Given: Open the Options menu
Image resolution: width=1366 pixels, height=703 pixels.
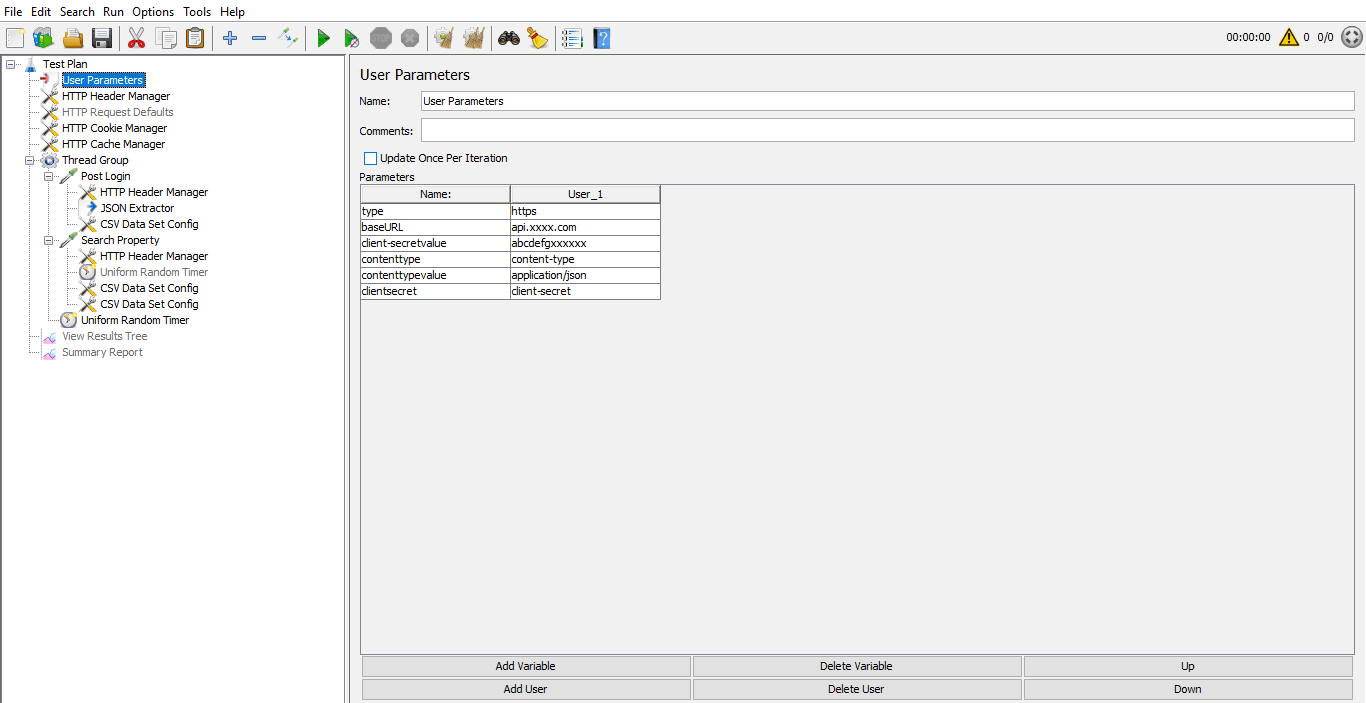Looking at the screenshot, I should pyautogui.click(x=152, y=11).
